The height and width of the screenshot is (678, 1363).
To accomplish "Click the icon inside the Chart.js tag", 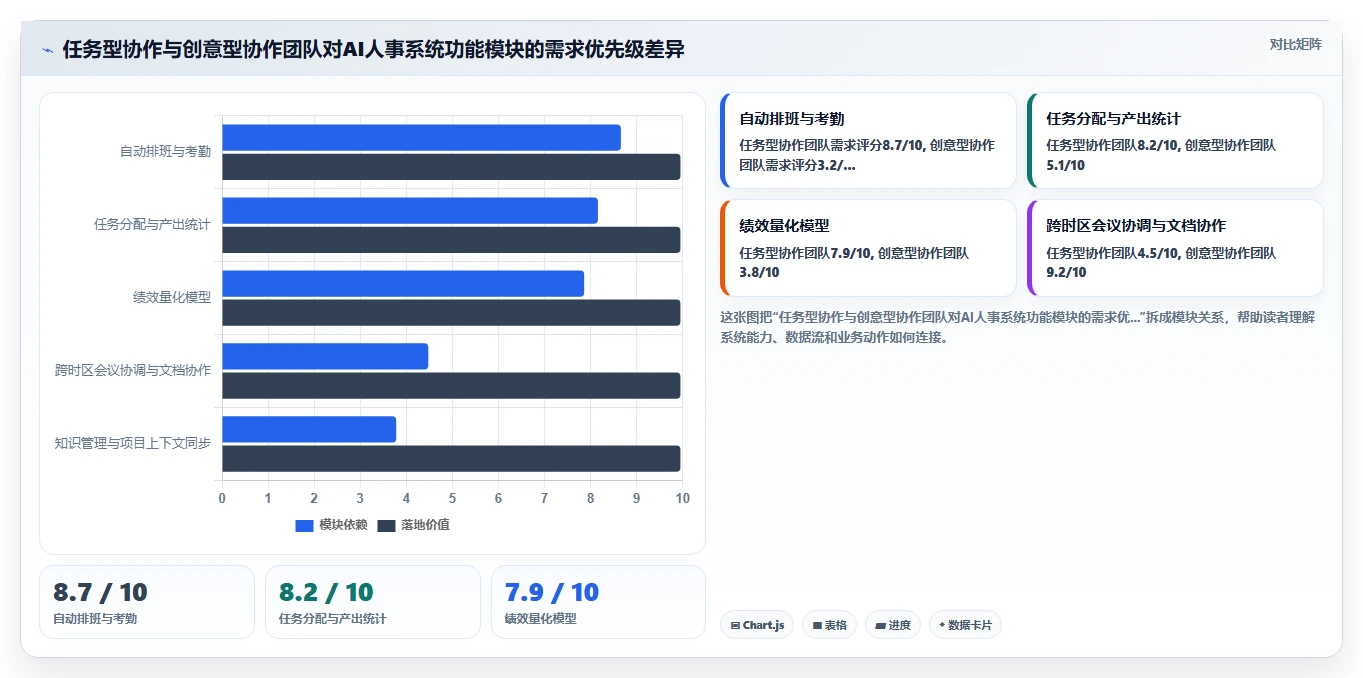I will 735,626.
